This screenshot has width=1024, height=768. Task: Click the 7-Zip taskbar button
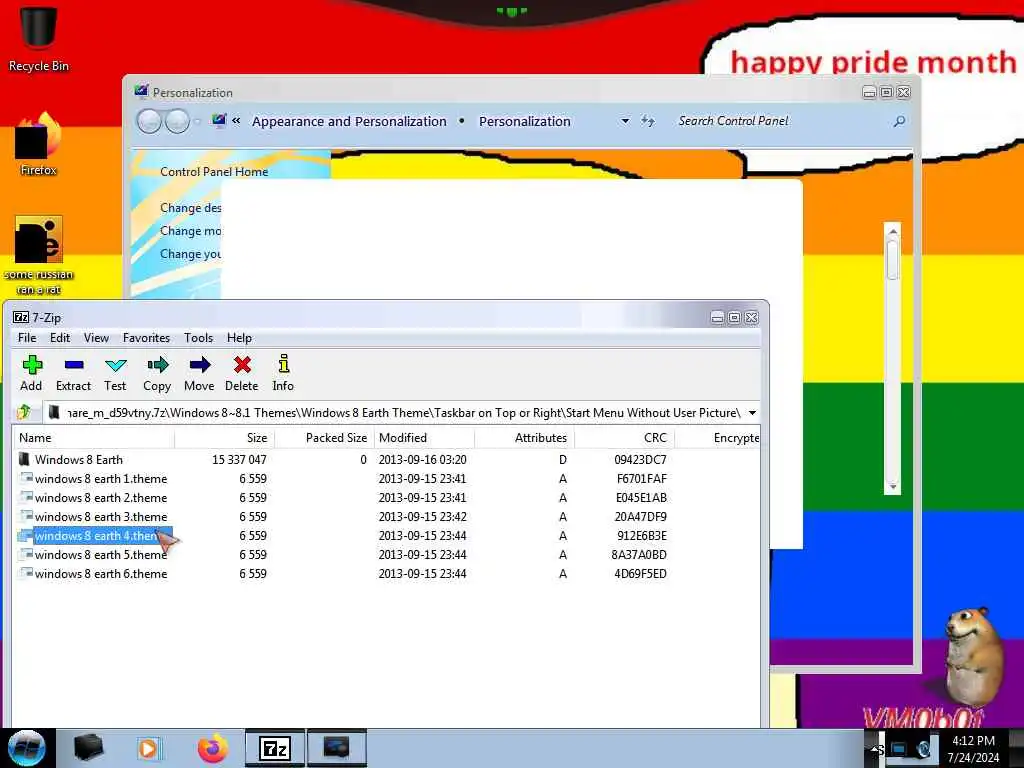coord(274,748)
